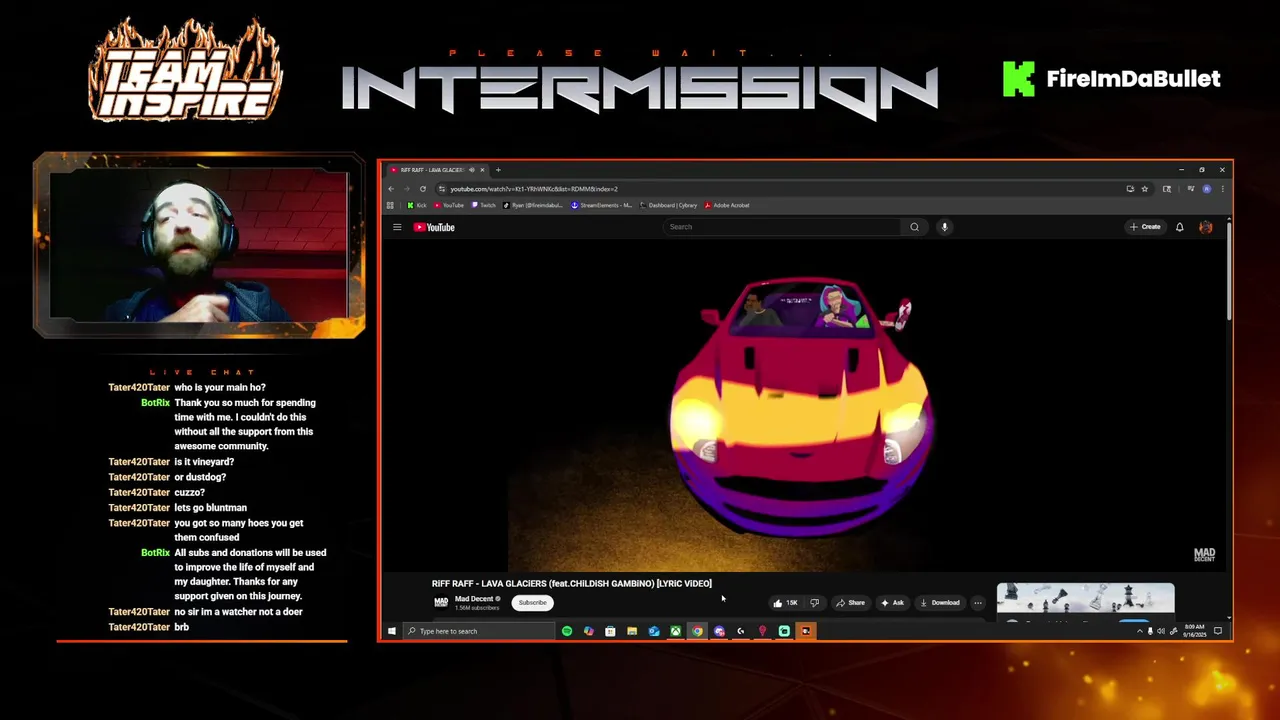Open the chess video thumbnail in sidebar
The image size is (1280, 720).
1085,597
